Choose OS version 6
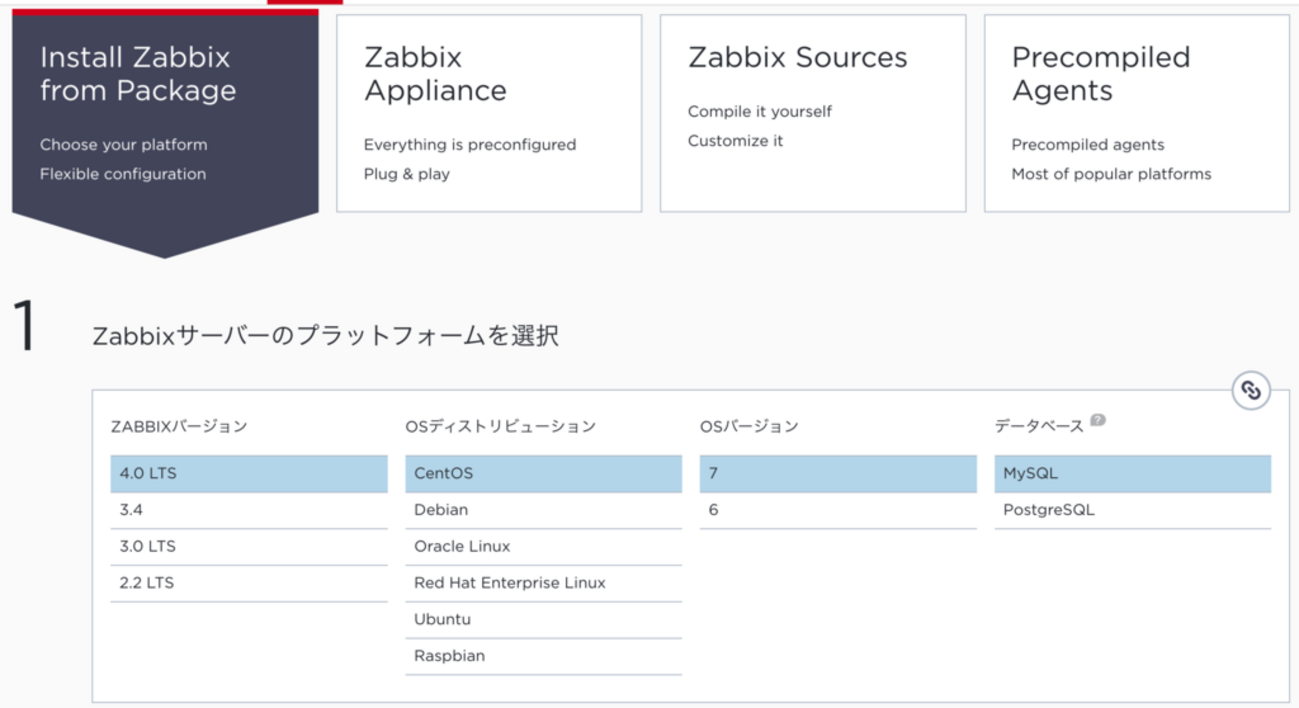This screenshot has width=1299, height=708. 838,510
